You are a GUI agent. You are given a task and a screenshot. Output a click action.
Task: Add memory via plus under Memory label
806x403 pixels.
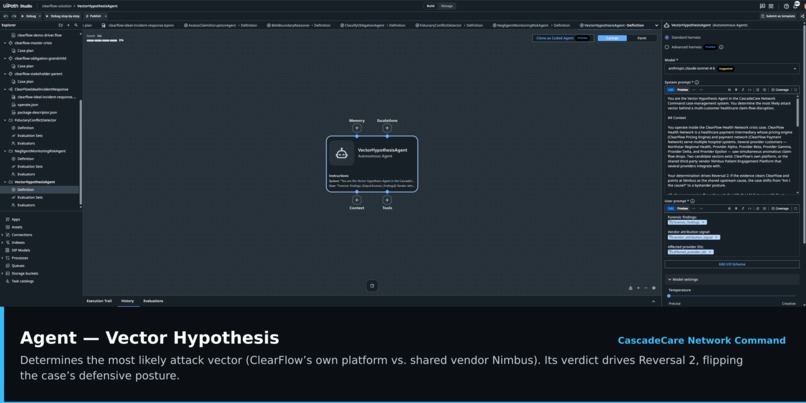[x=357, y=128]
